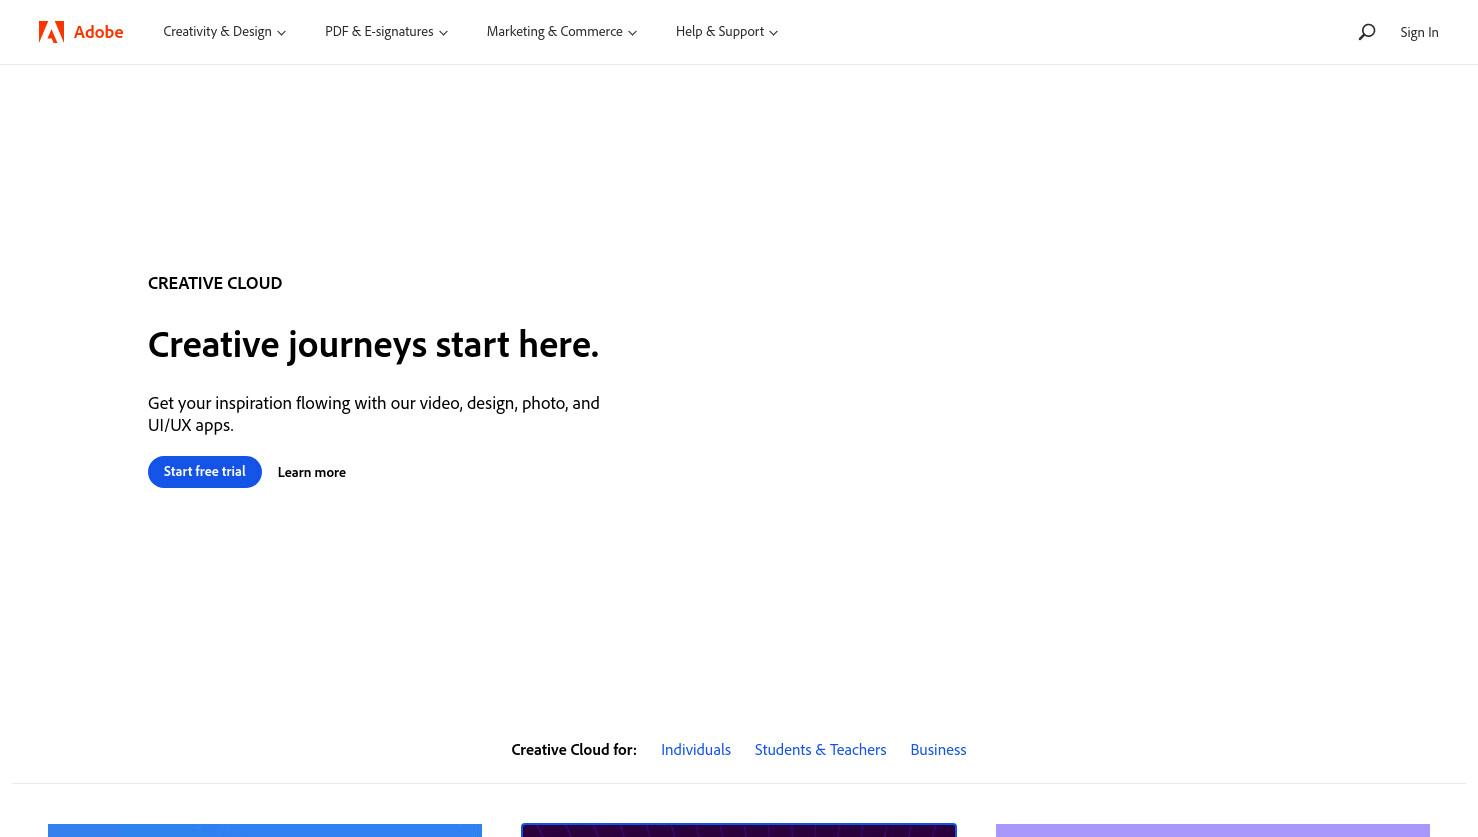Screen dimensions: 1478x837
Task: Click the Adobe logo icon
Action: pos(51,32)
